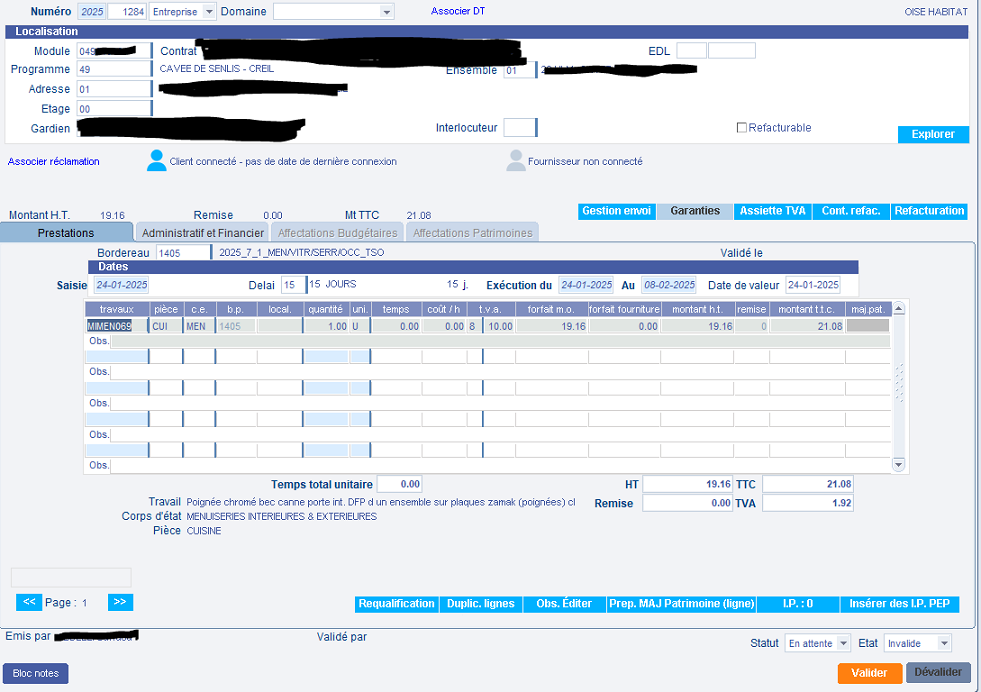Viewport: 981px width, 692px height.
Task: Go to previous page with << button
Action: point(29,602)
